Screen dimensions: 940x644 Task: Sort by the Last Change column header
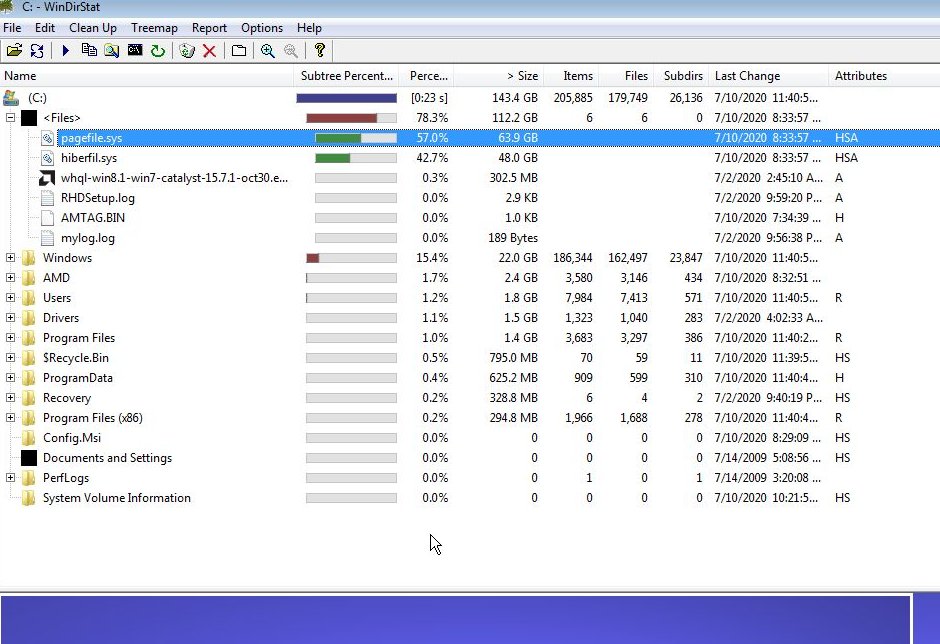click(768, 76)
